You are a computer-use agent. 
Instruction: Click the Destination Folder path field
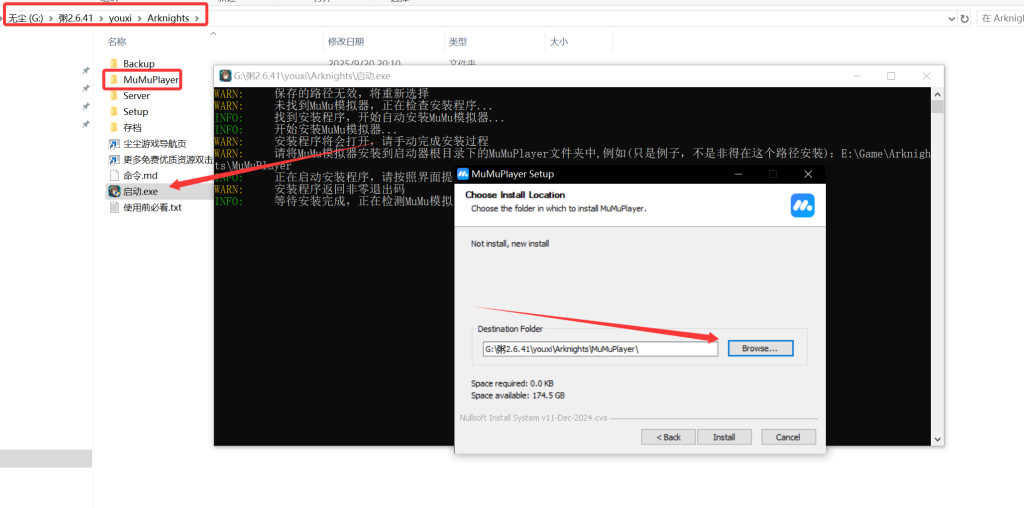click(x=600, y=349)
